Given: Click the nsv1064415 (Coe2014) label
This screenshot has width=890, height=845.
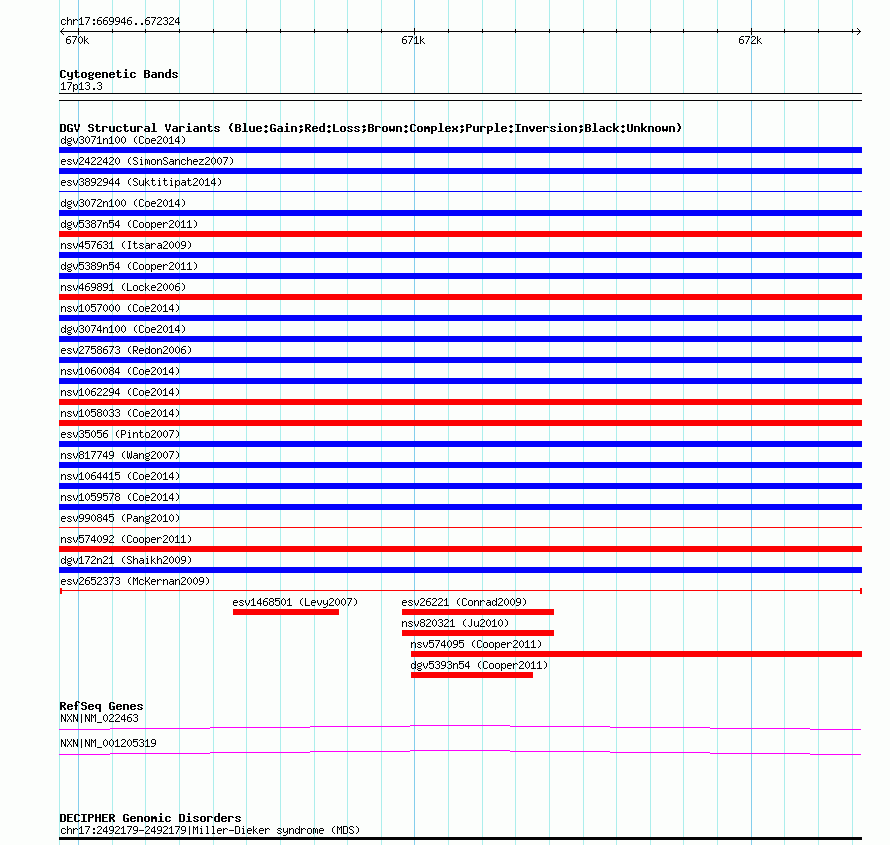Looking at the screenshot, I should click(120, 476).
